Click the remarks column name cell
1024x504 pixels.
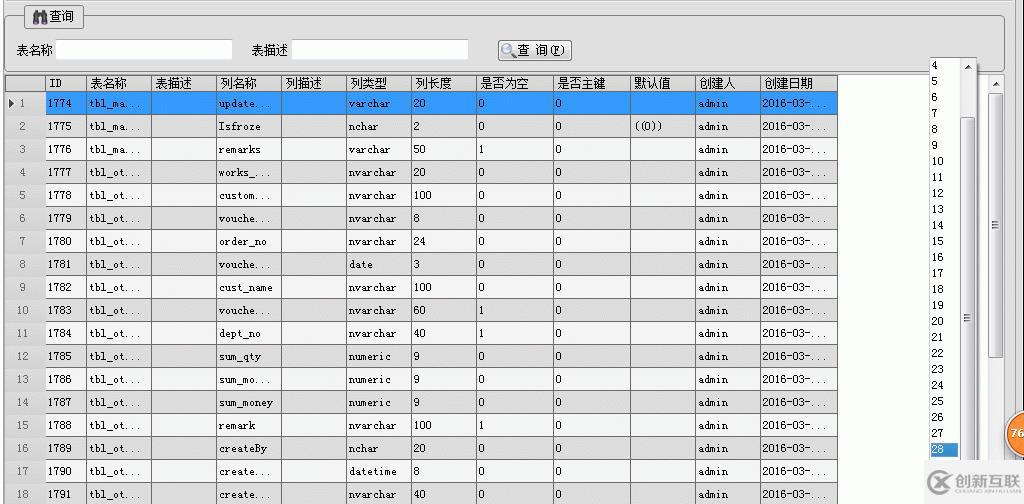(x=249, y=150)
